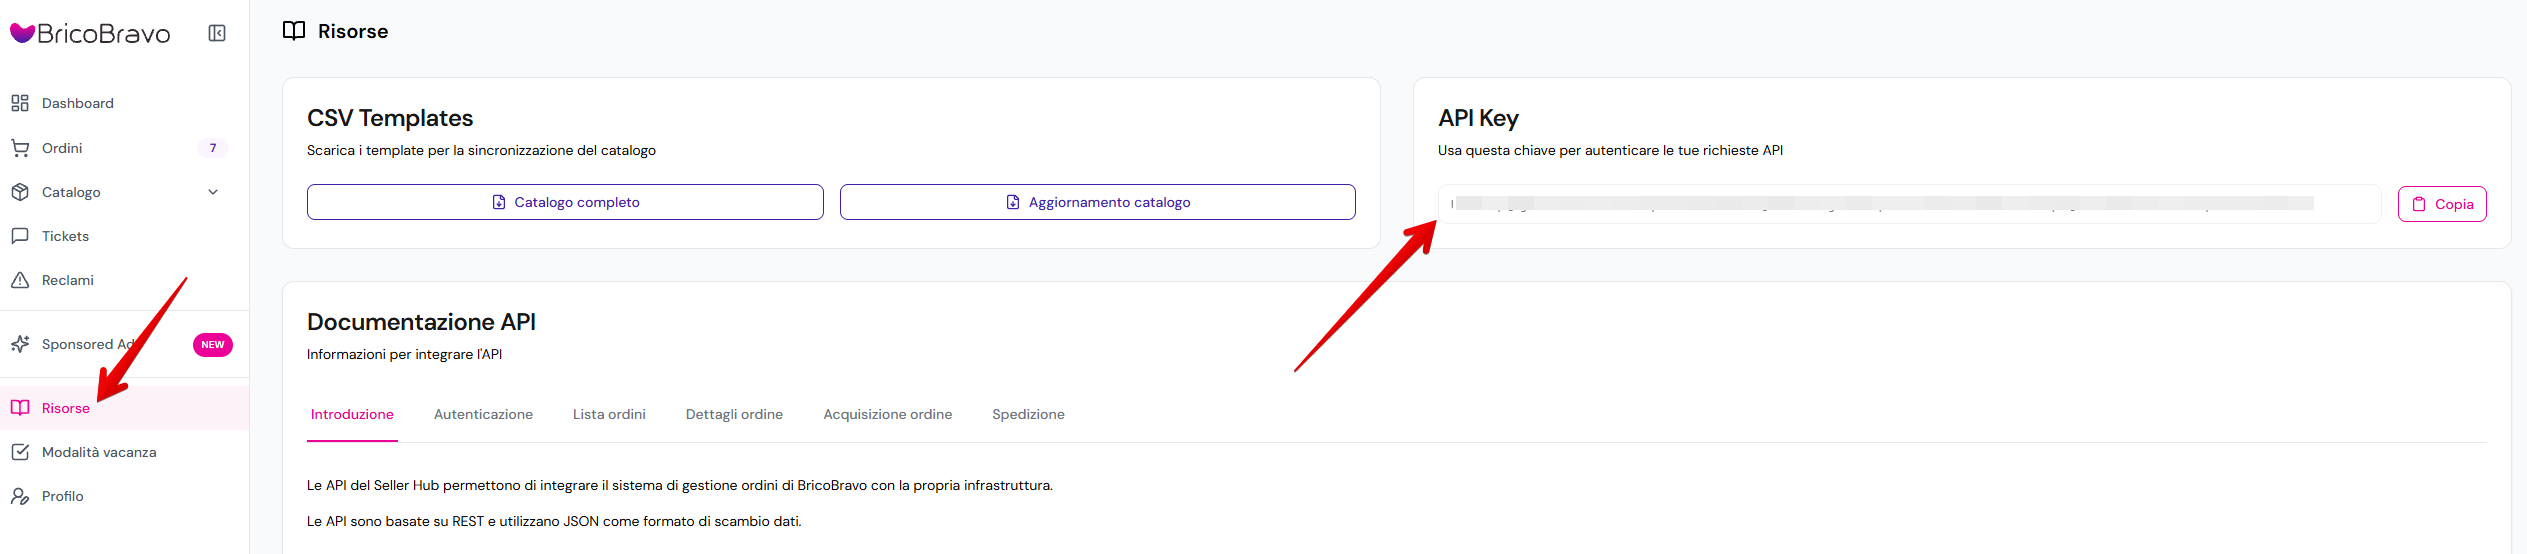Open the Profilo user page
The width and height of the screenshot is (2527, 554).
point(62,496)
